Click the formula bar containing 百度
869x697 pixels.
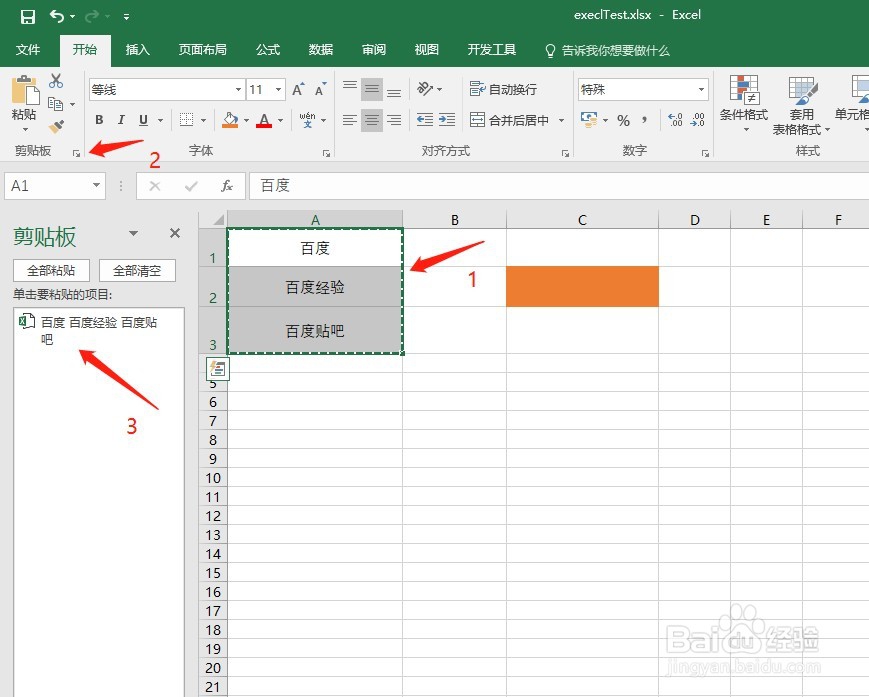tap(559, 186)
